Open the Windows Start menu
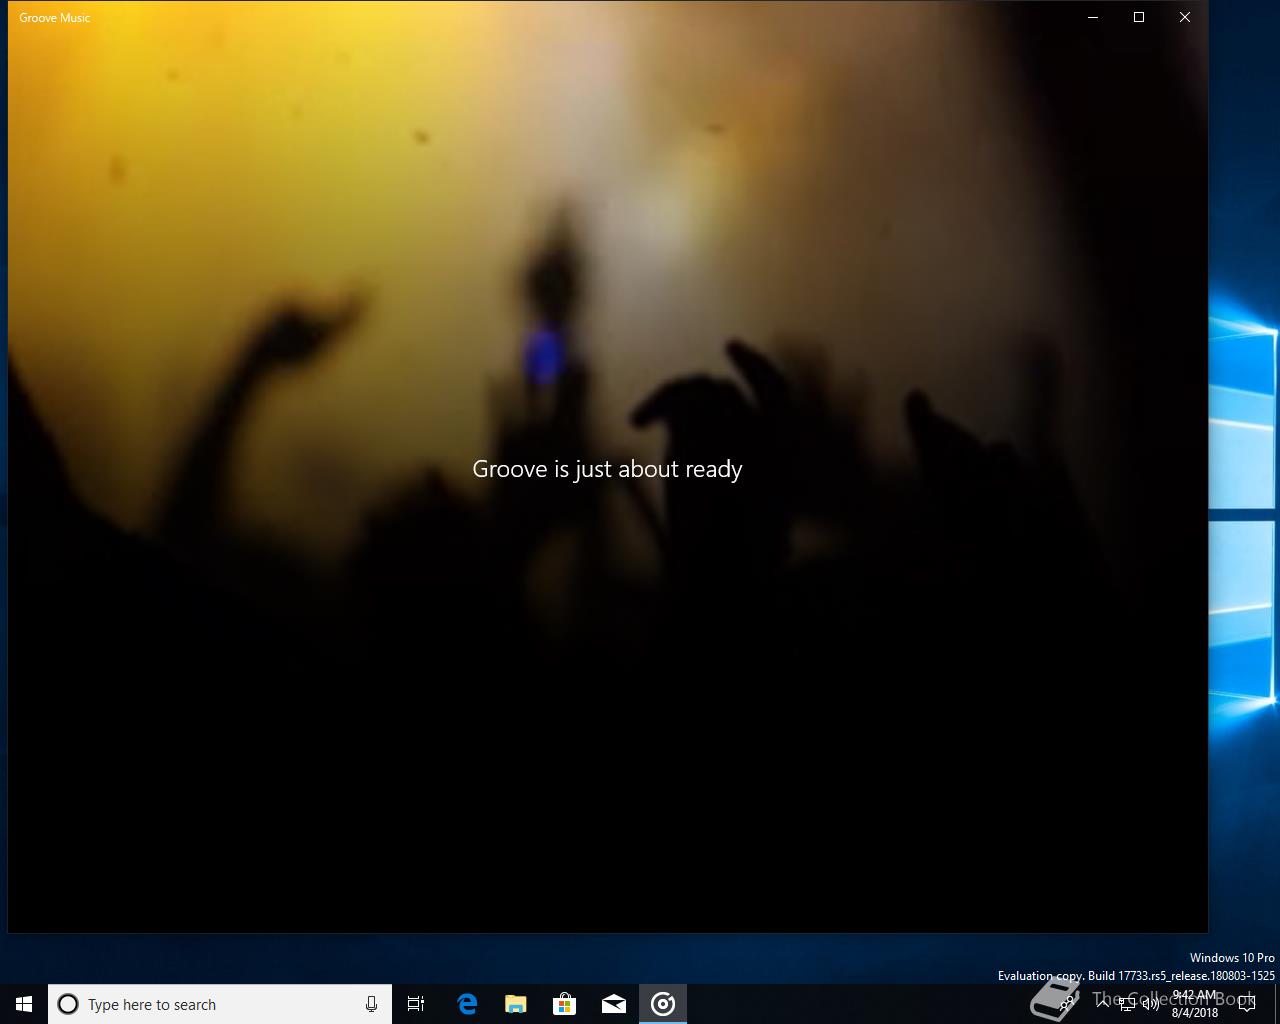Viewport: 1280px width, 1024px height. 24,1004
